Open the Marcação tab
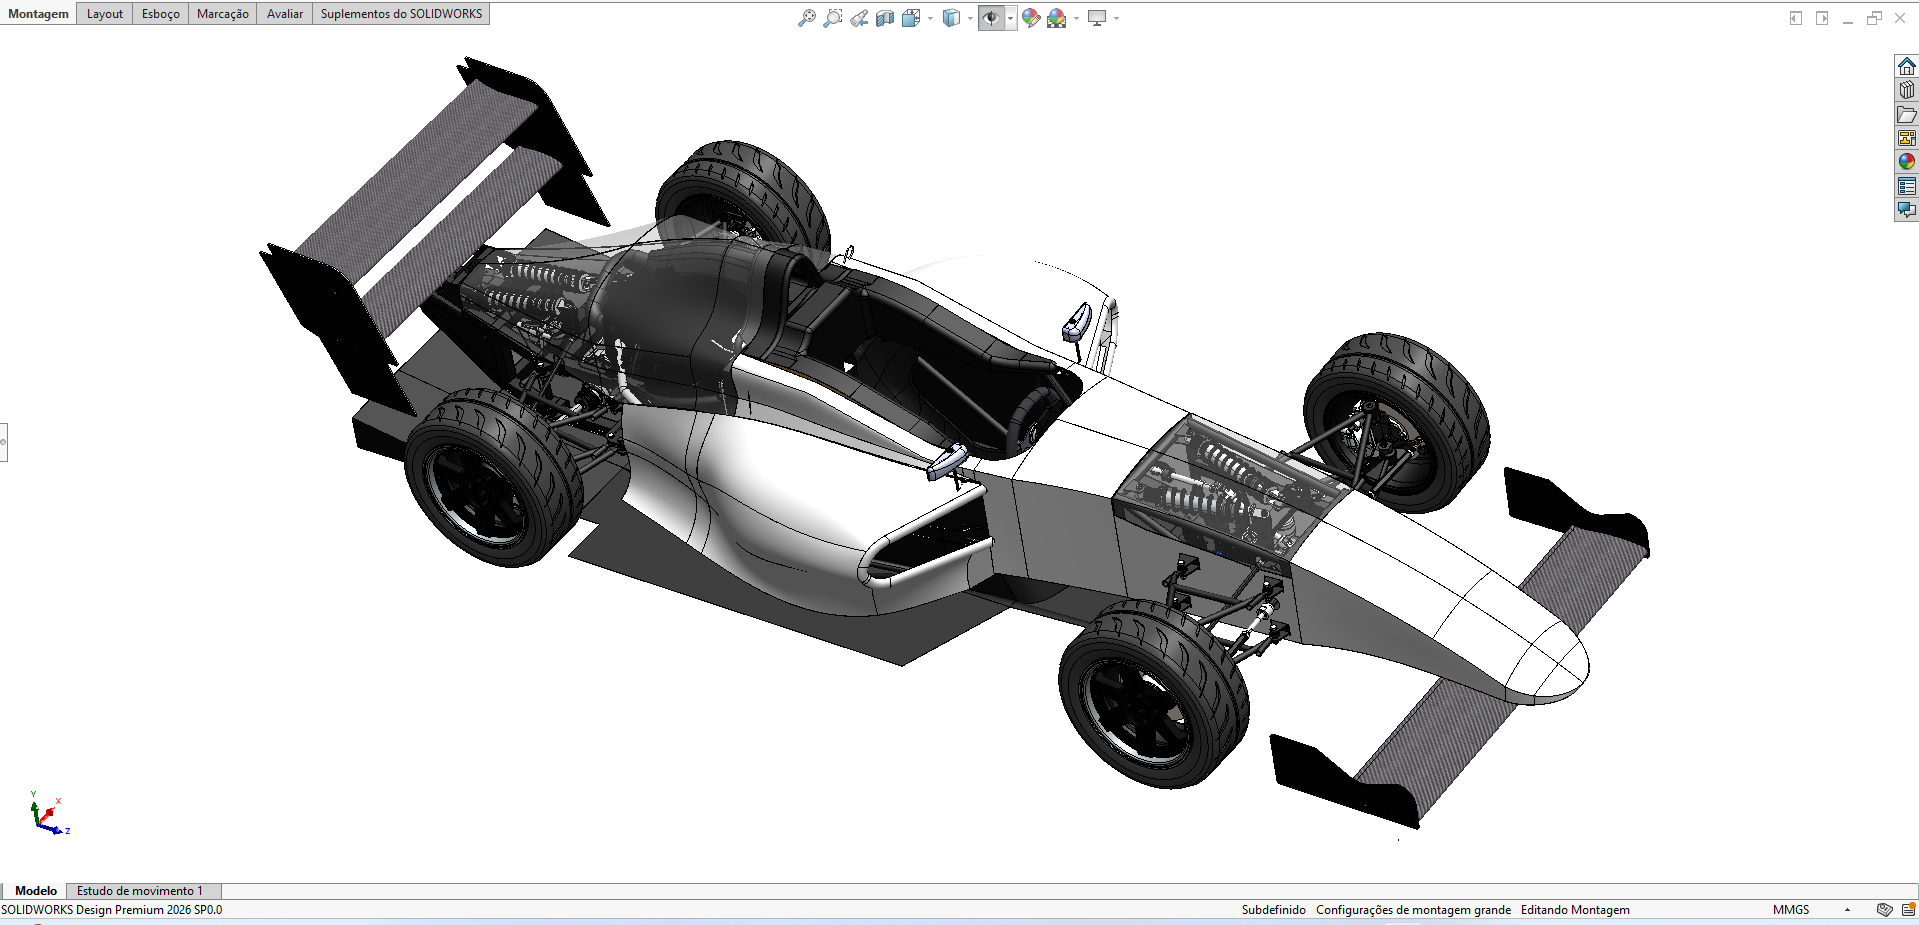Viewport: 1919px width, 925px height. (223, 14)
